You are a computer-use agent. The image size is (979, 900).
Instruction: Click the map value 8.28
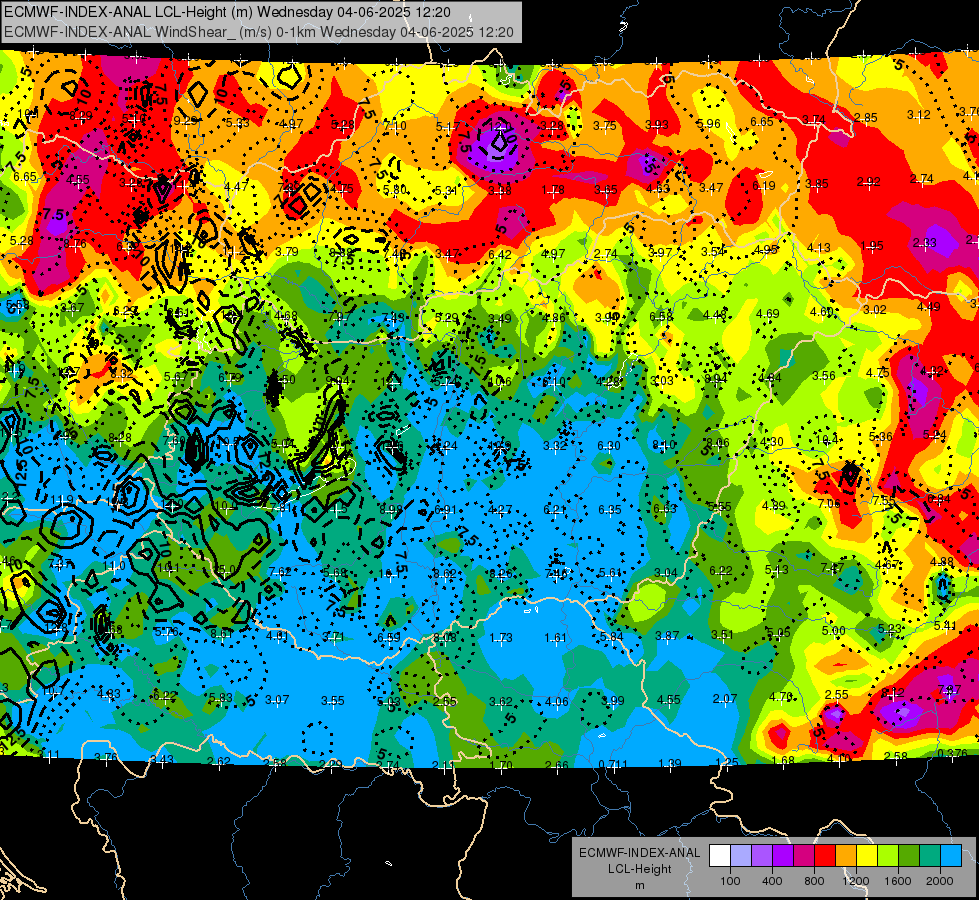119,437
